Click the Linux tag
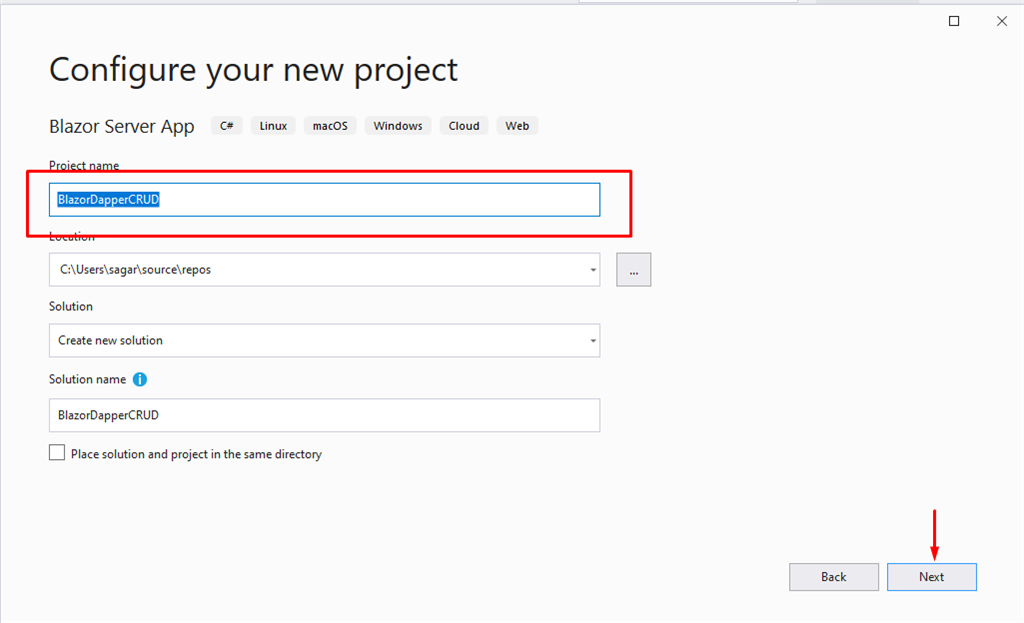This screenshot has width=1024, height=623. [x=273, y=126]
